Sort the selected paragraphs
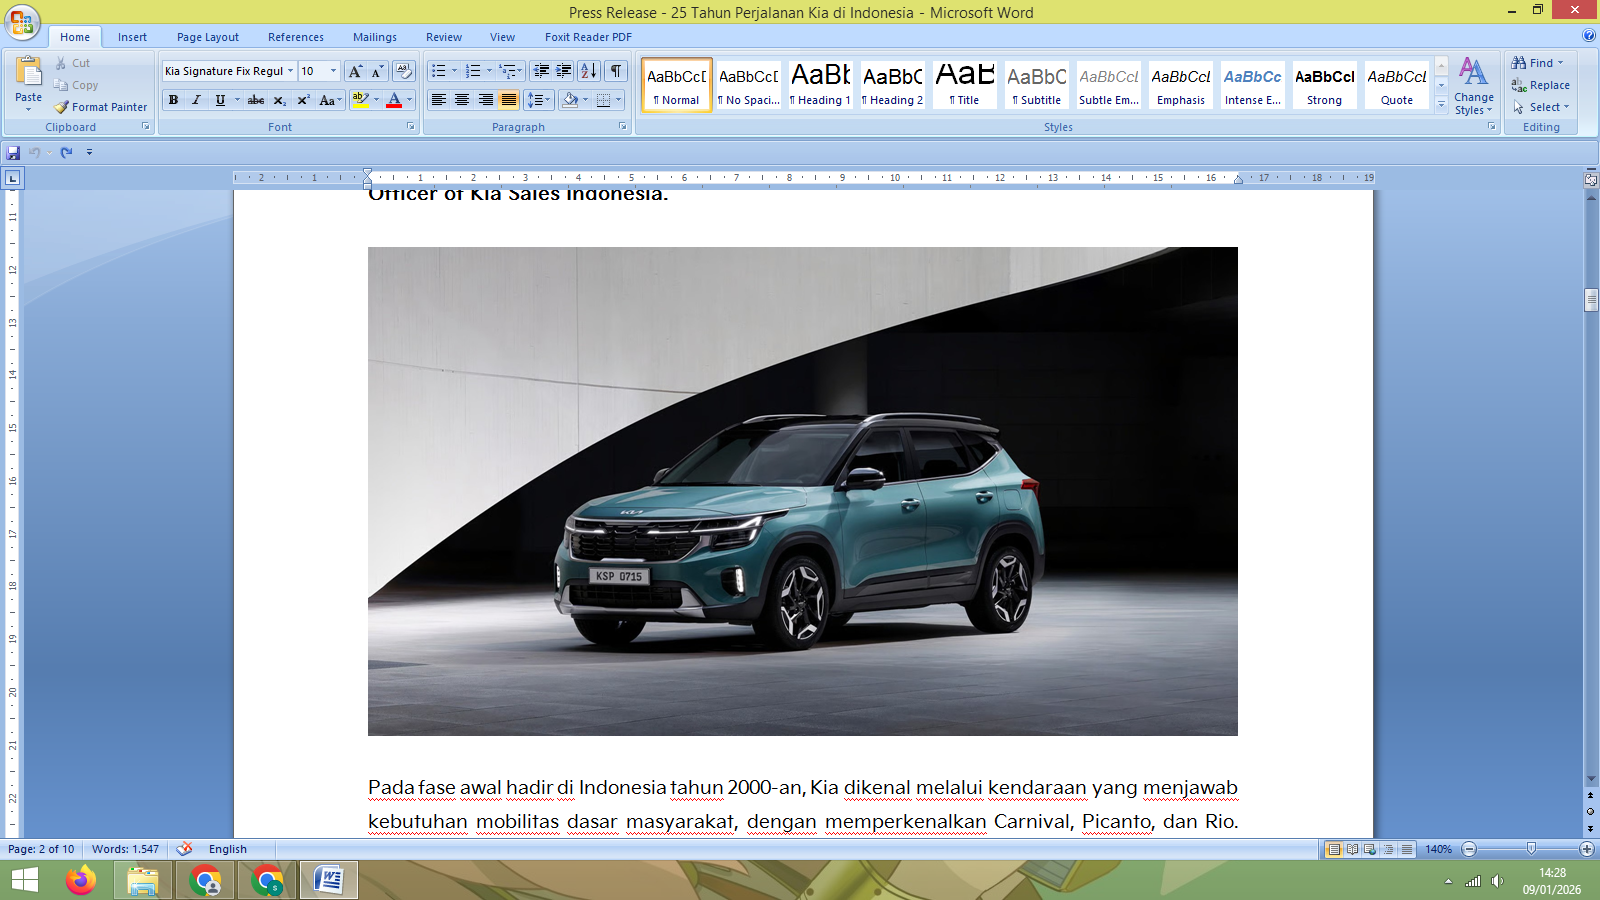 589,71
